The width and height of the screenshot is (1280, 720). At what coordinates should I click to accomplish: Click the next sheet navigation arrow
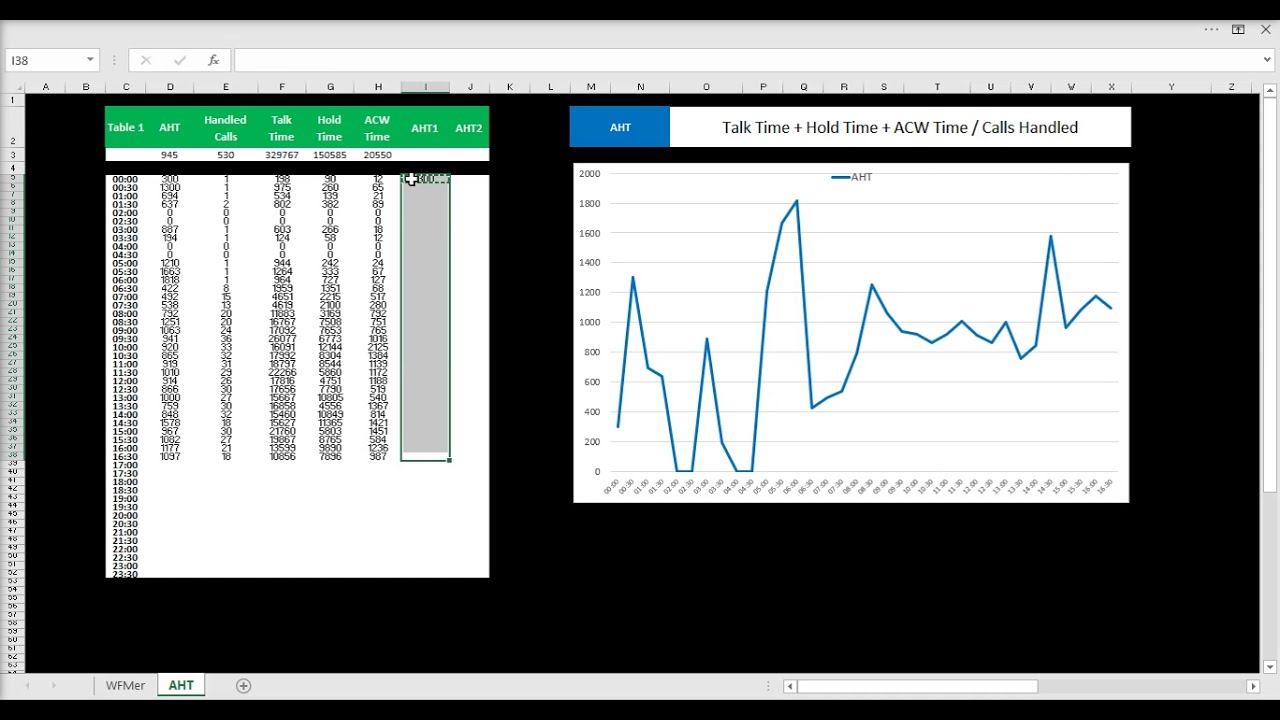coord(54,686)
